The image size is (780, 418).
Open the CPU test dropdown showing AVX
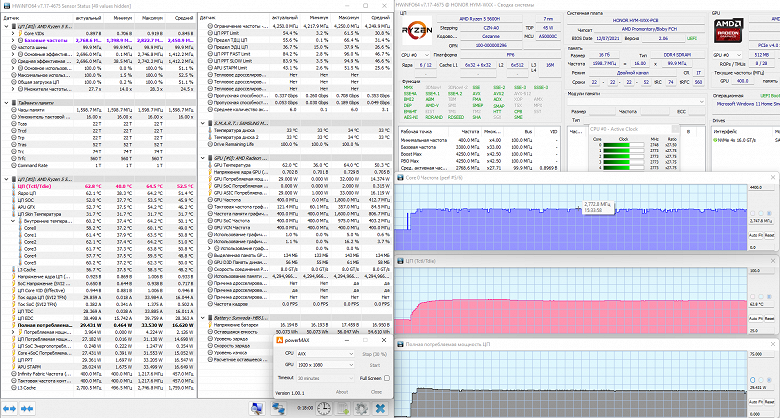[x=325, y=354]
